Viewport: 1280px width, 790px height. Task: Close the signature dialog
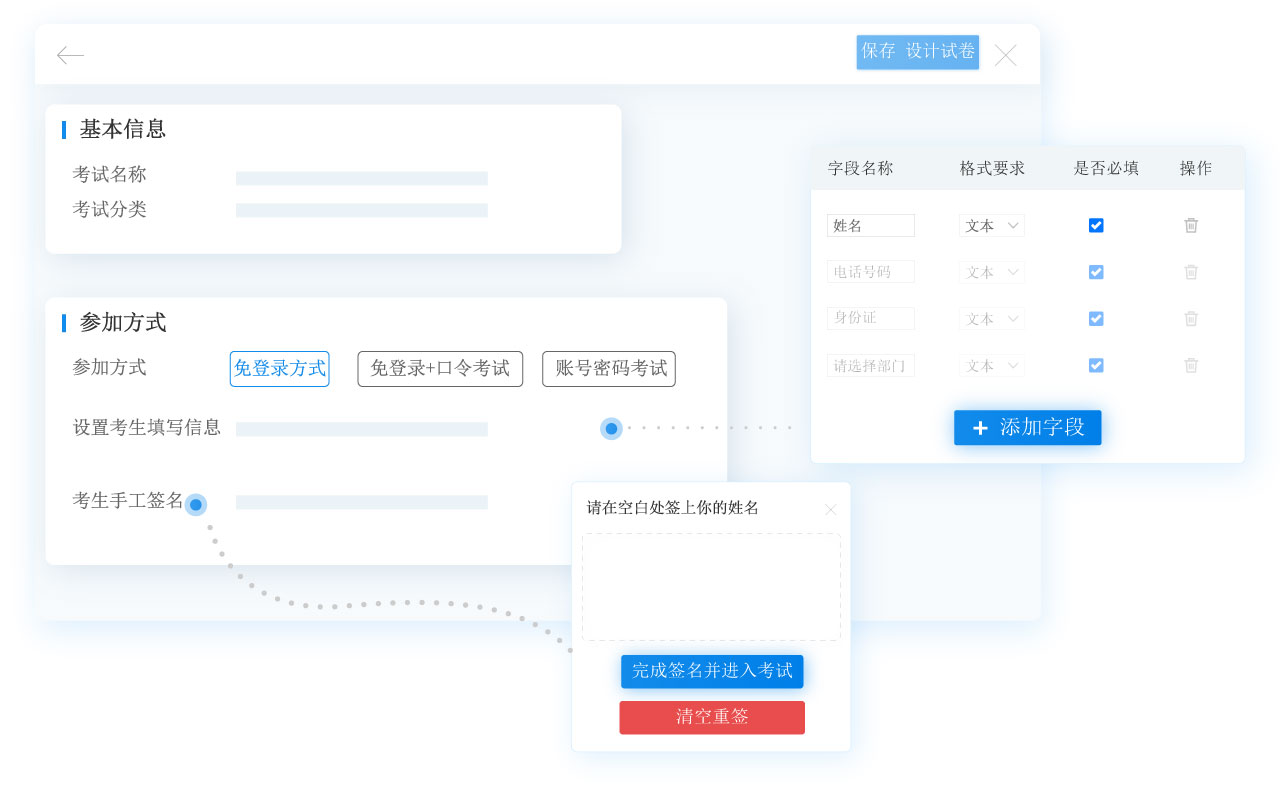(830, 510)
